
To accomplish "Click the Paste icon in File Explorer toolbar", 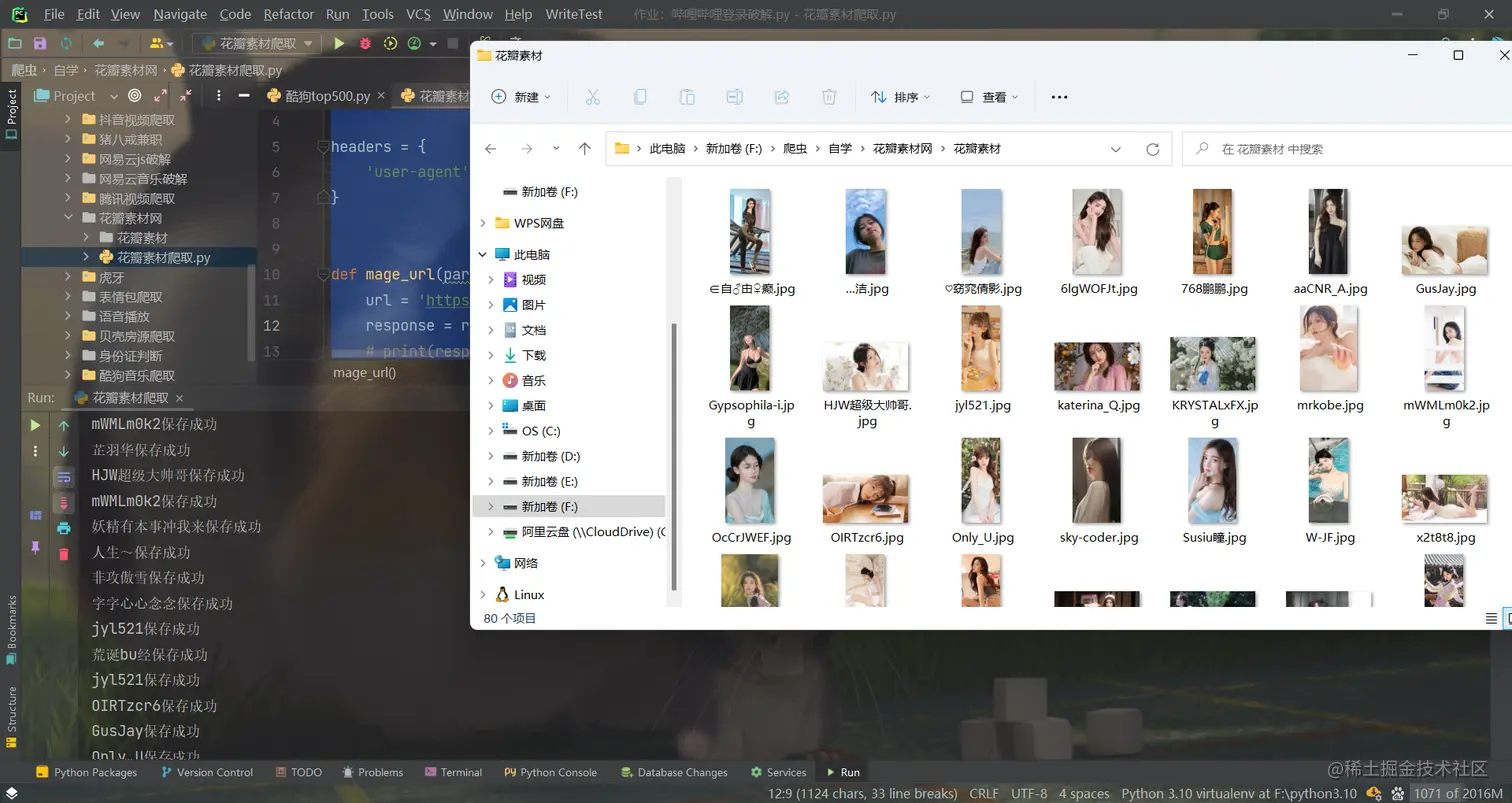I will coord(687,97).
